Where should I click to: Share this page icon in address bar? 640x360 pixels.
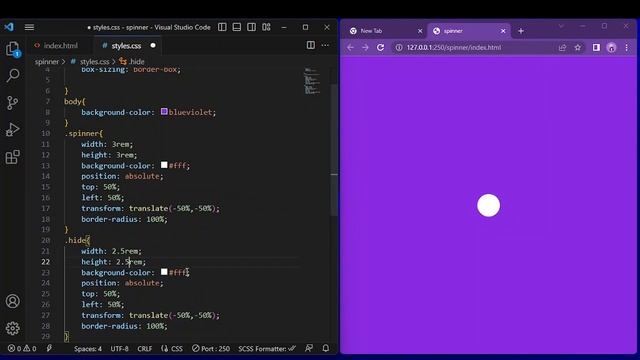[x=562, y=47]
